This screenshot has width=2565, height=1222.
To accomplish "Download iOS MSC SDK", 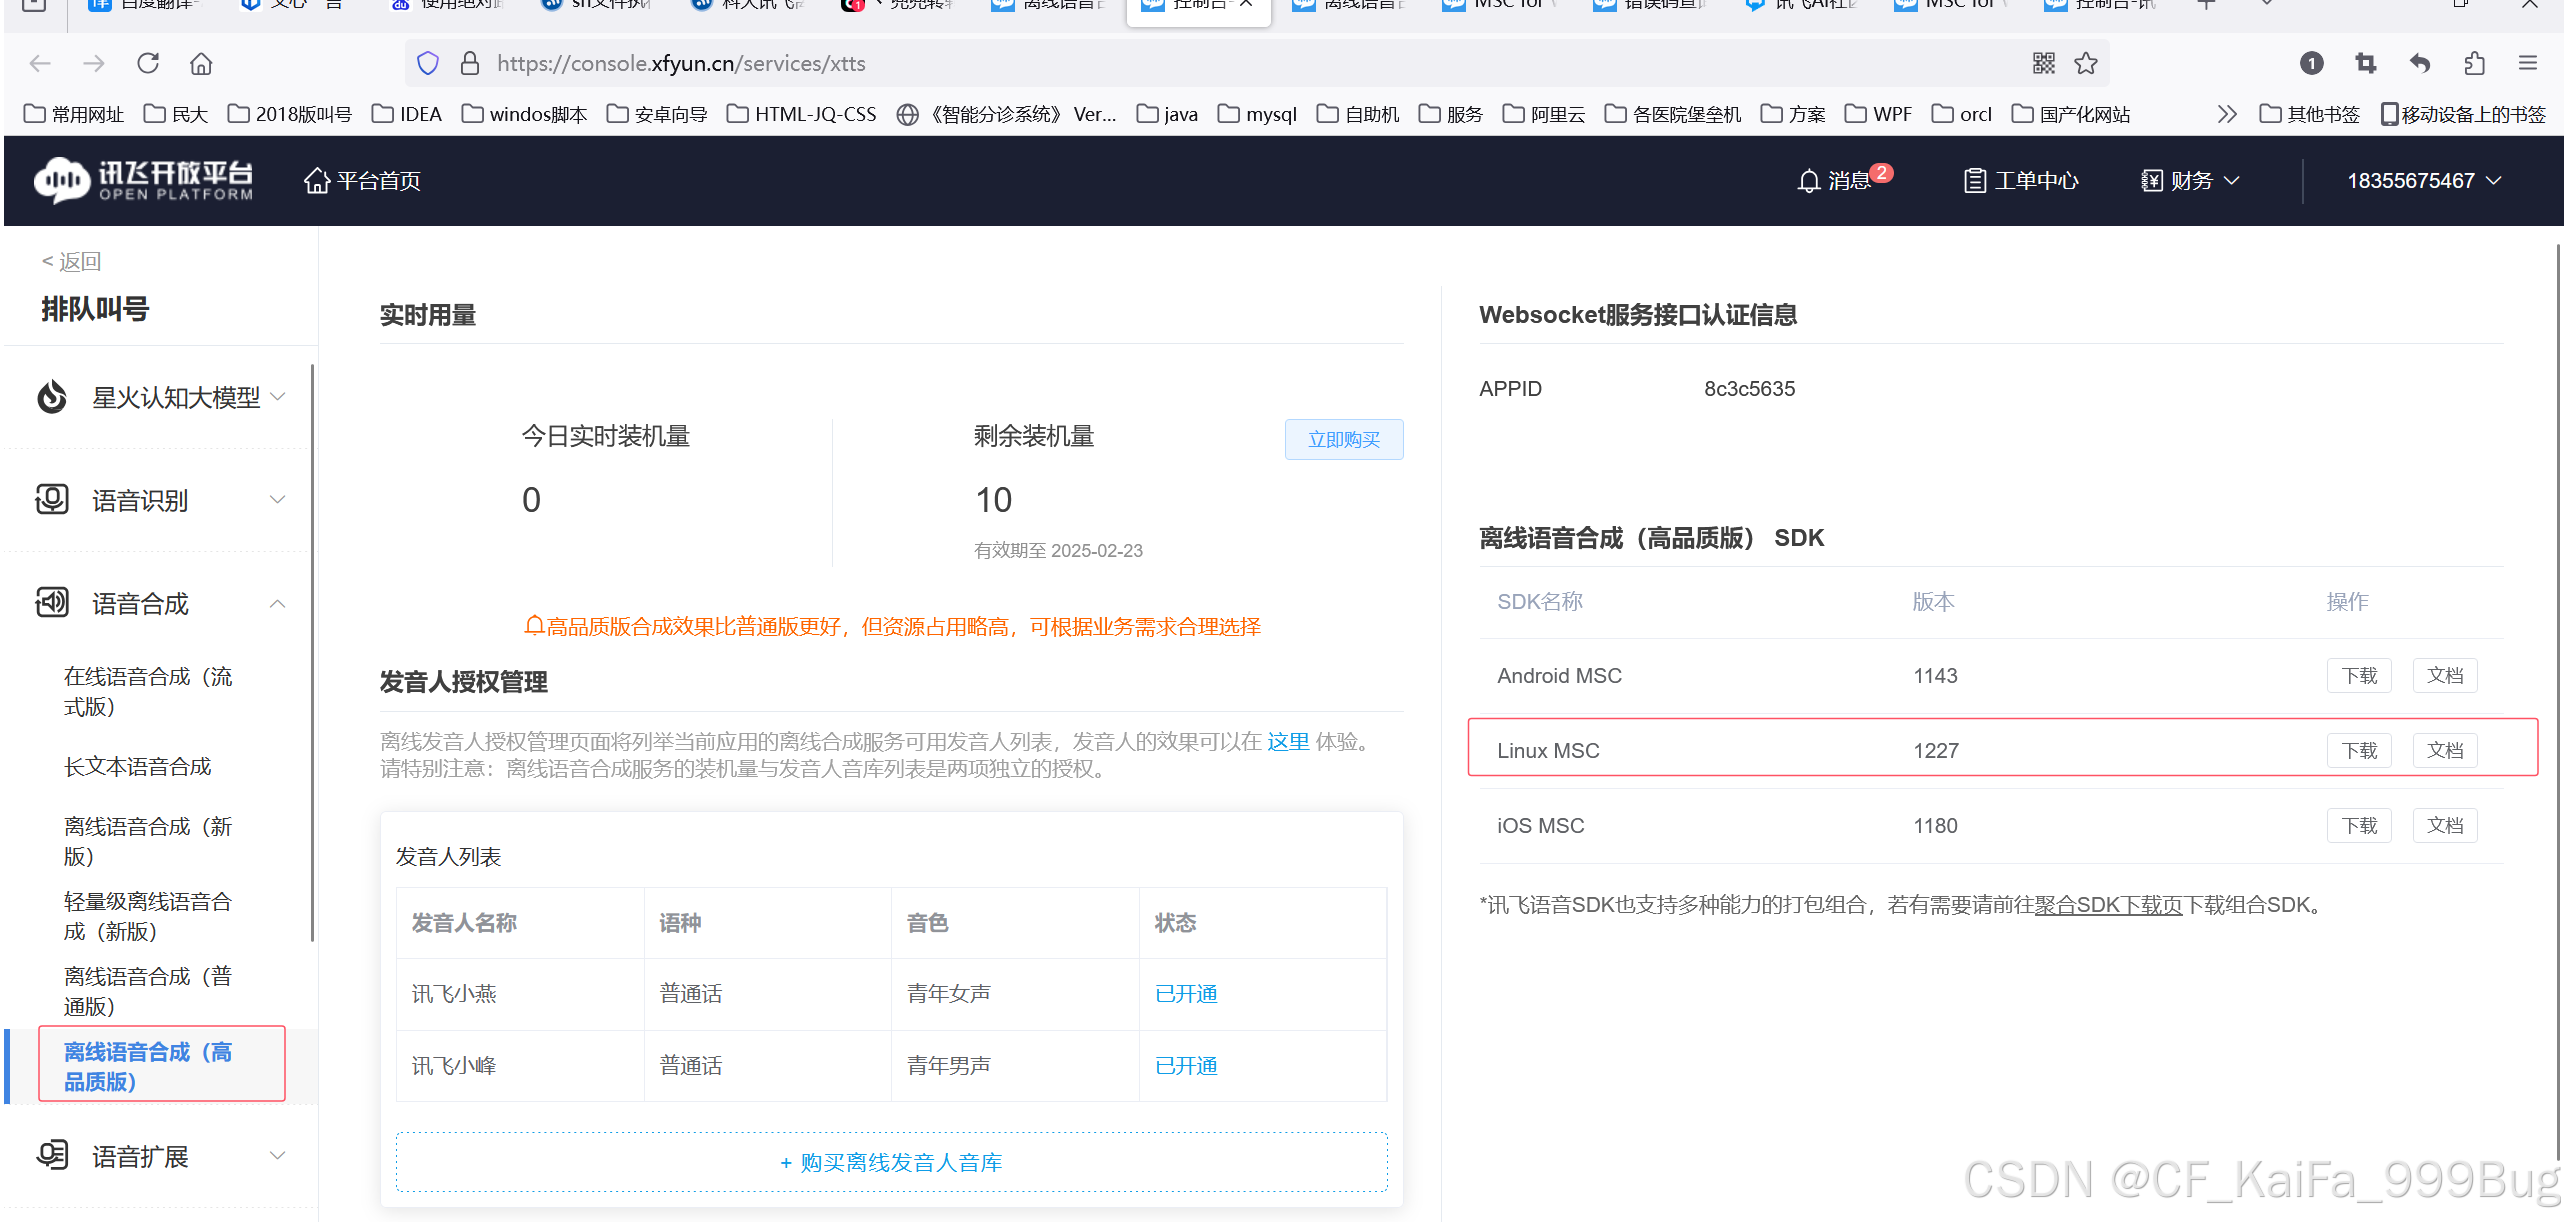I will click(2359, 826).
